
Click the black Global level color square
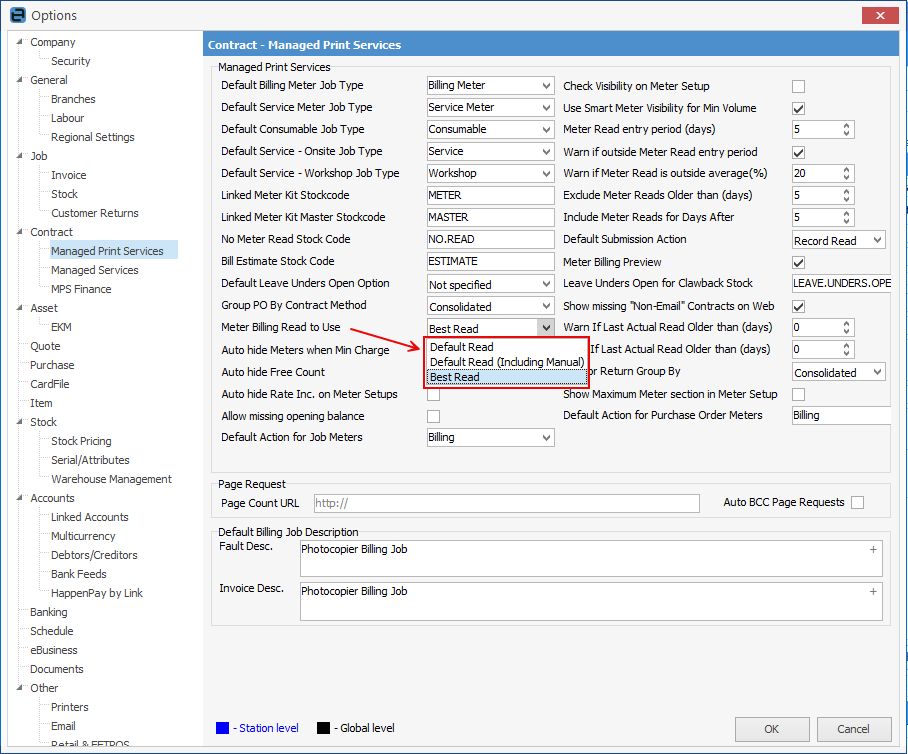(323, 728)
